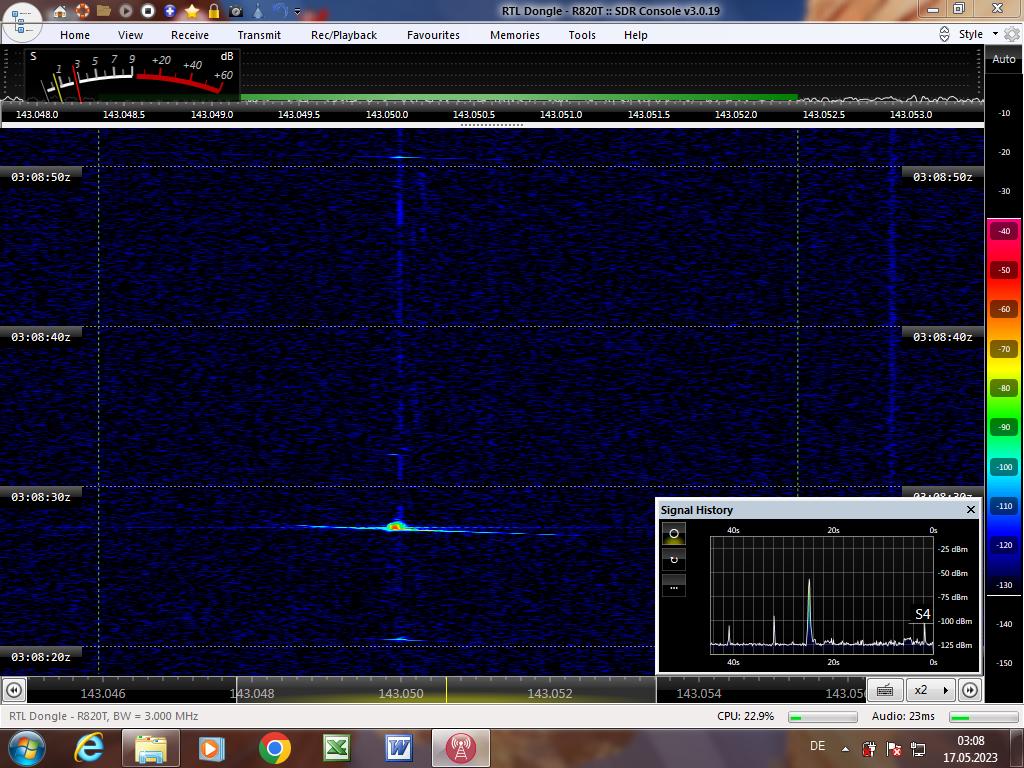Open the Transmit ribbon tab

pos(259,35)
